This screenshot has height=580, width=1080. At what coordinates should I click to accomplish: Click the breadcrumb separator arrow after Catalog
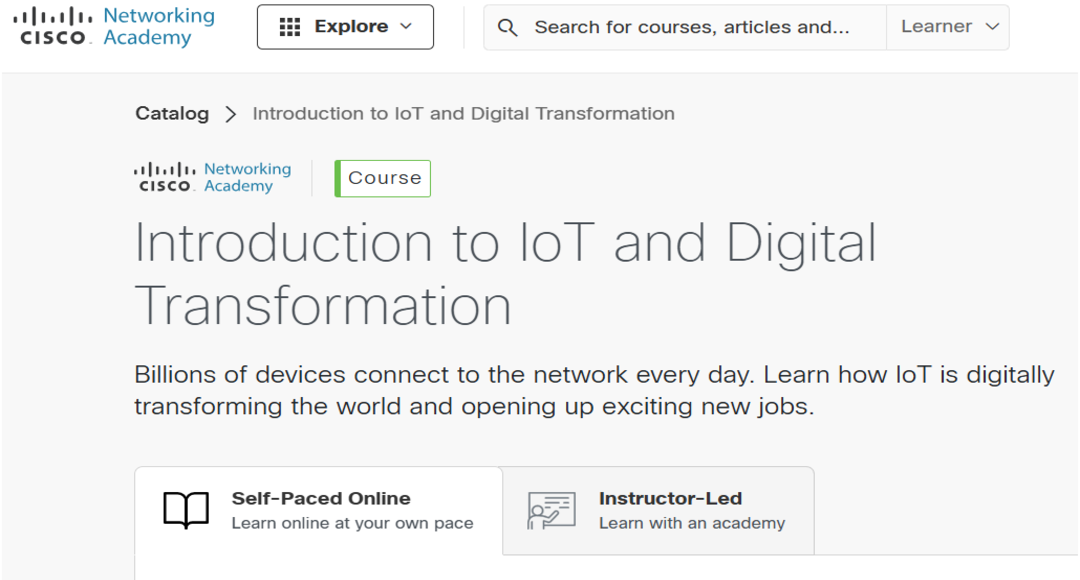click(231, 114)
